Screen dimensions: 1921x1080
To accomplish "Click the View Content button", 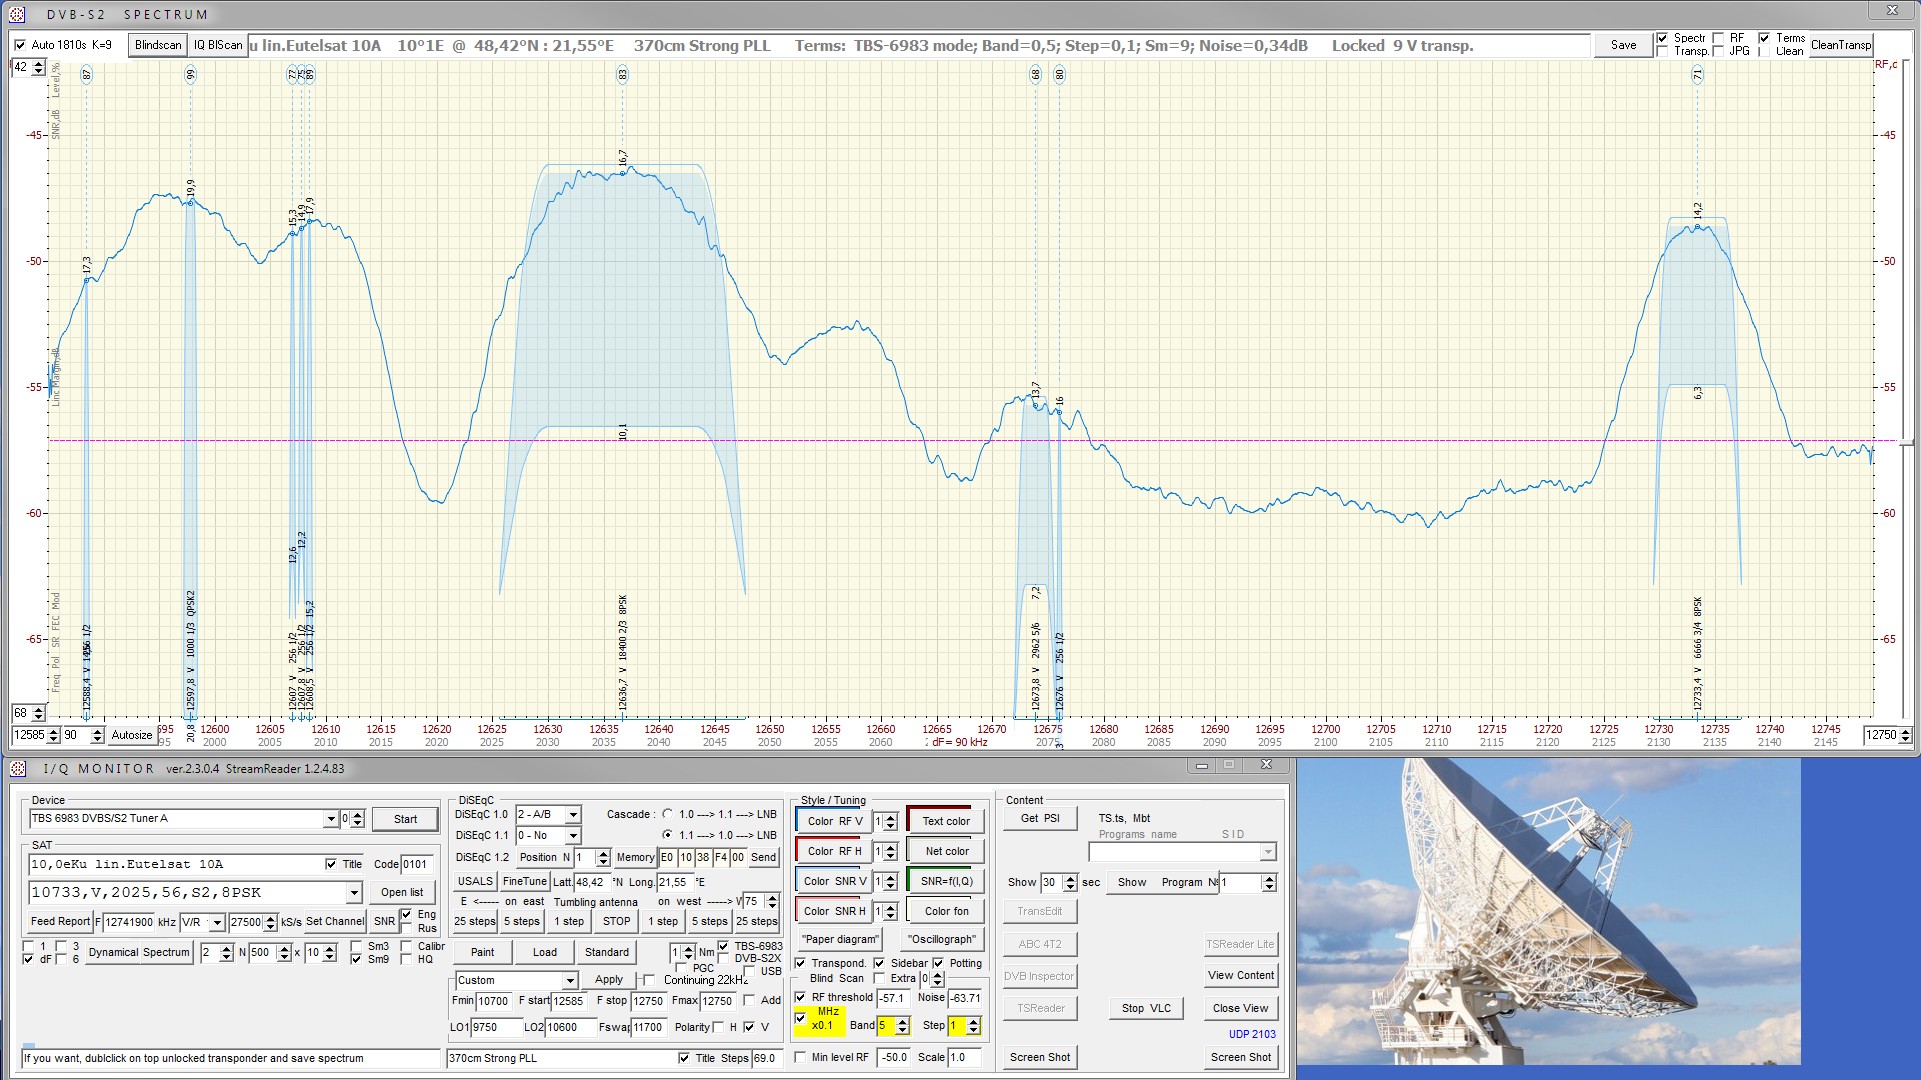I will [x=1241, y=975].
